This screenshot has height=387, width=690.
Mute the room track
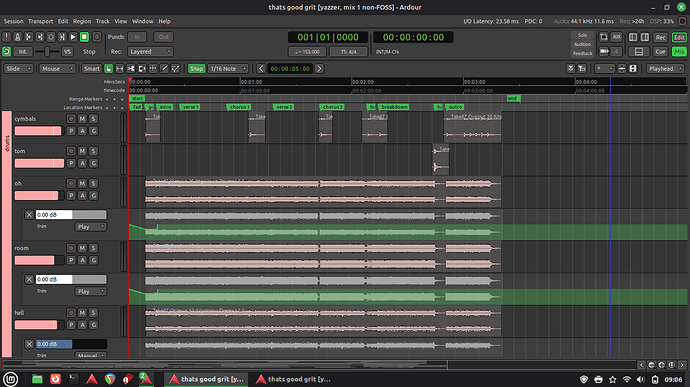click(82, 248)
